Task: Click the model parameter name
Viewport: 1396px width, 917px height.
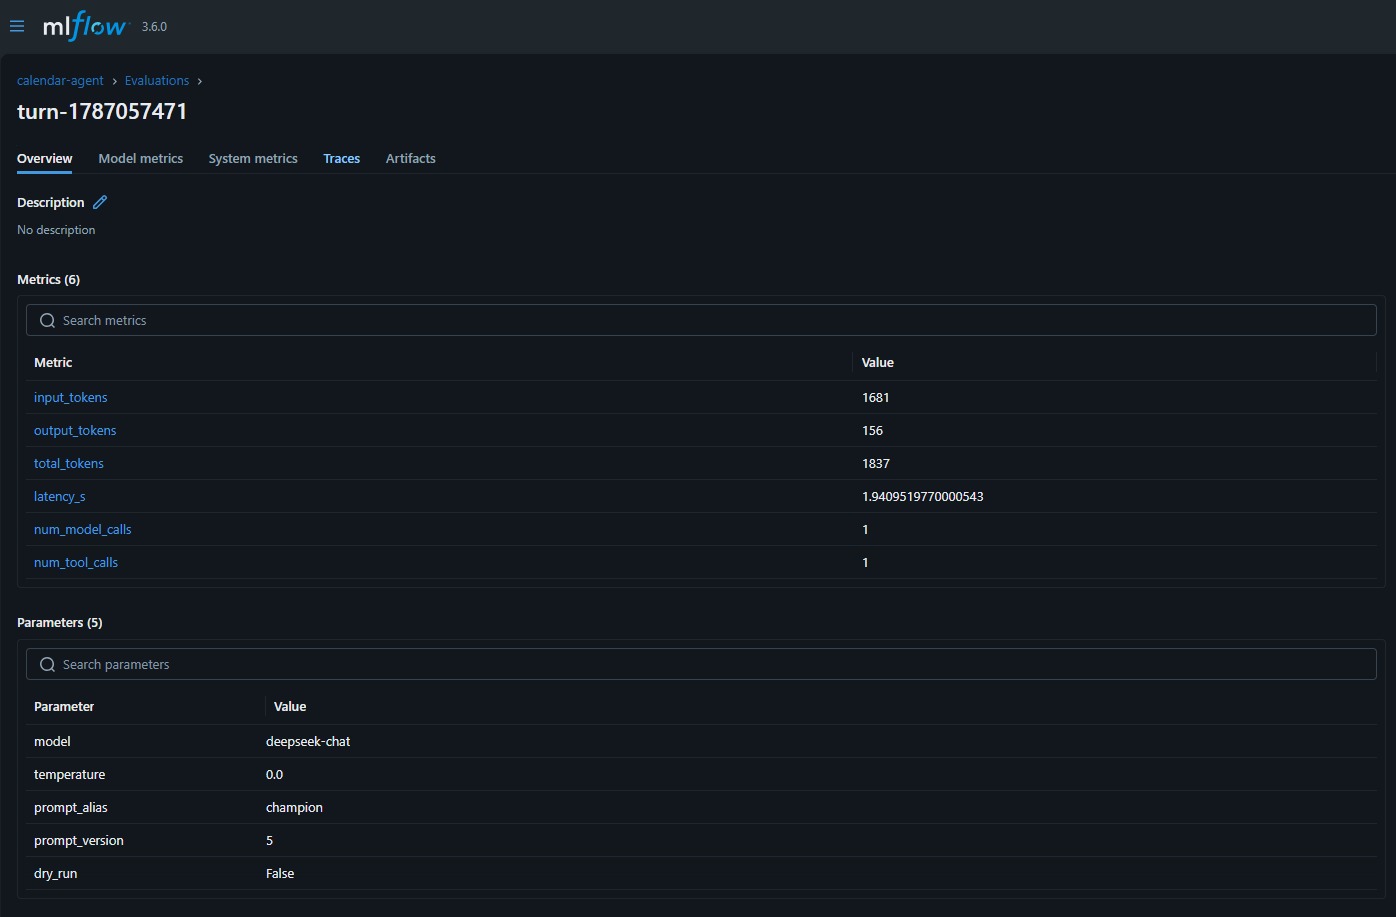Action: click(x=52, y=741)
